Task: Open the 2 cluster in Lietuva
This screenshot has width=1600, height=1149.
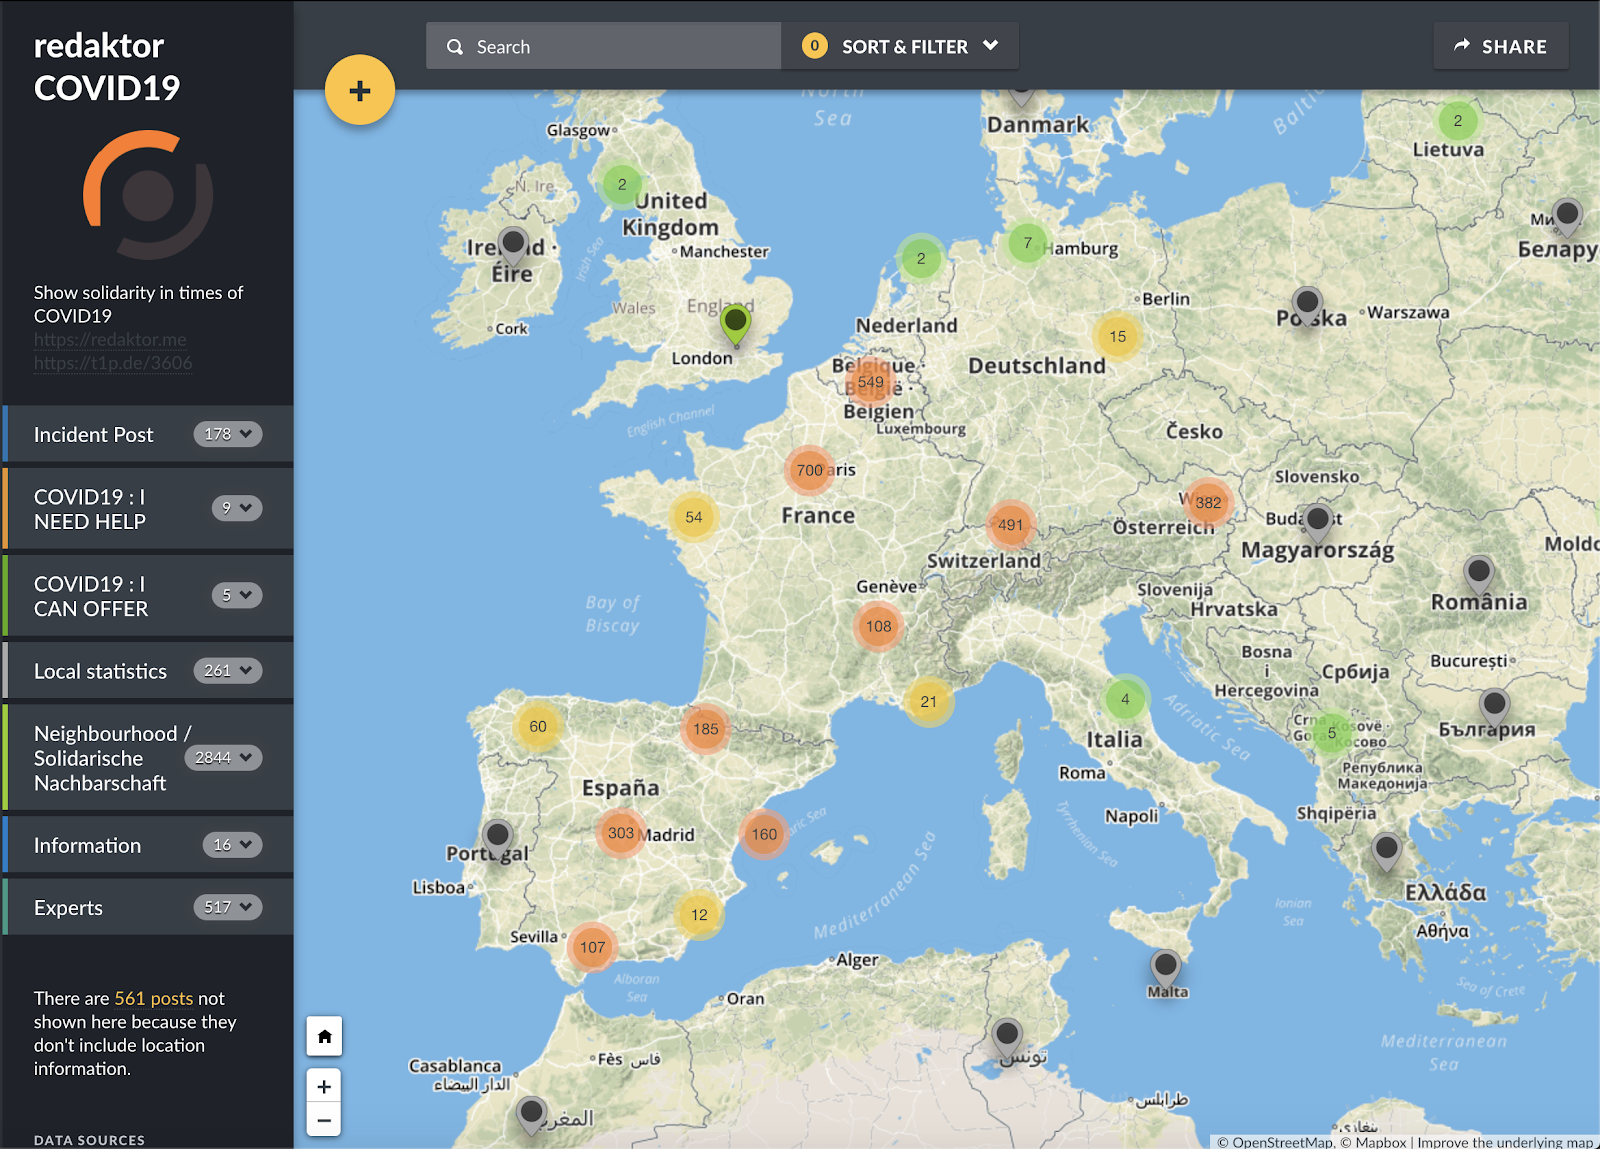Action: pyautogui.click(x=1458, y=121)
